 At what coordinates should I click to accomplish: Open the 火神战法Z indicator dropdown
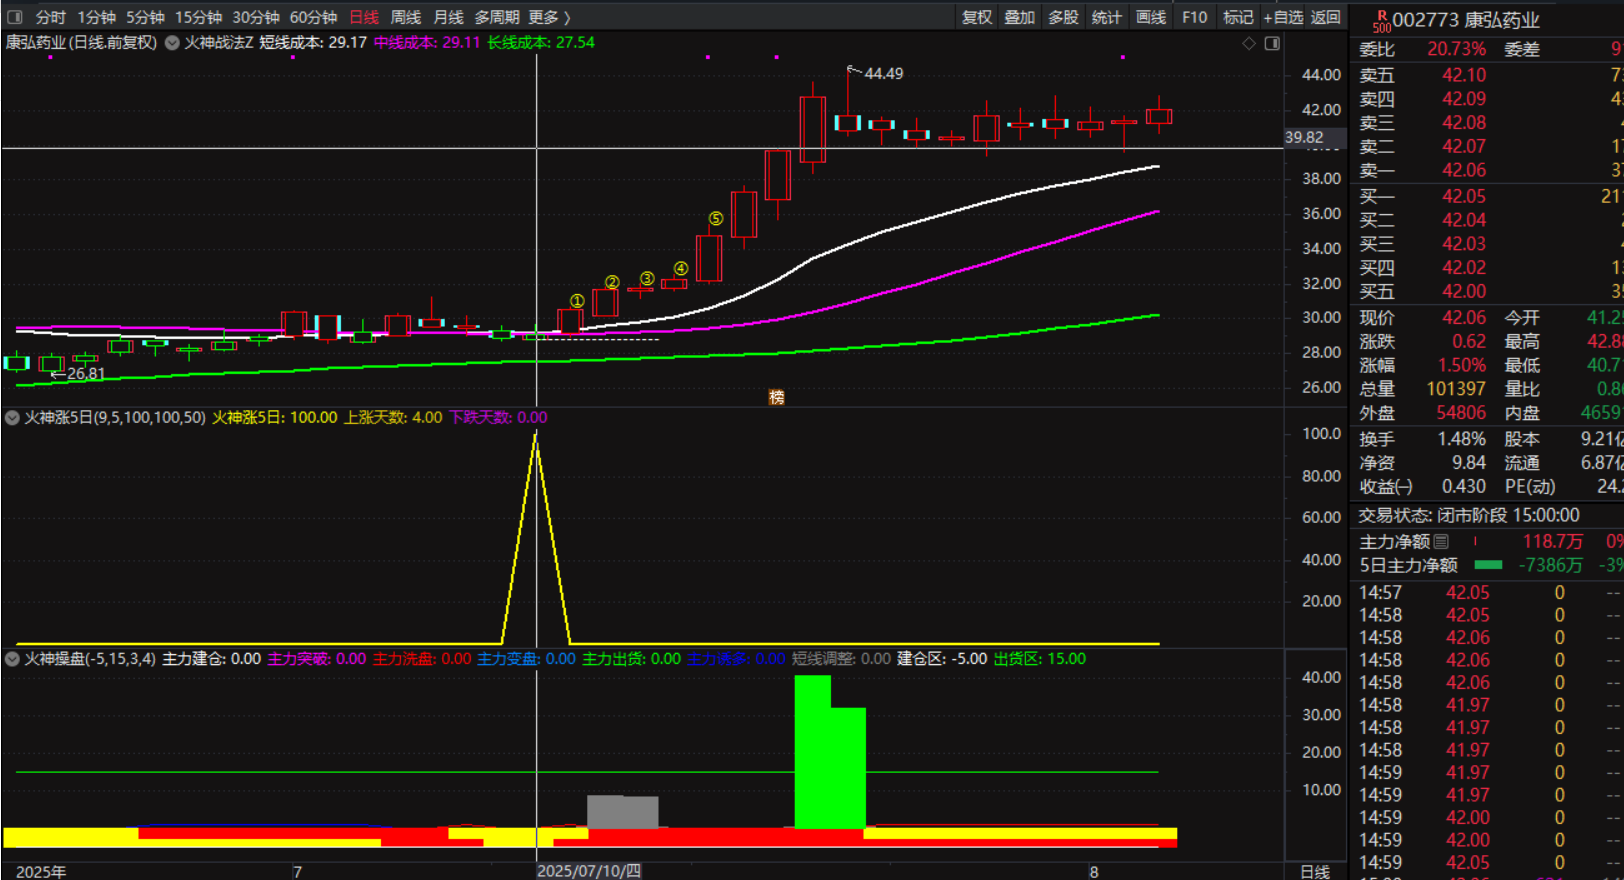[172, 43]
